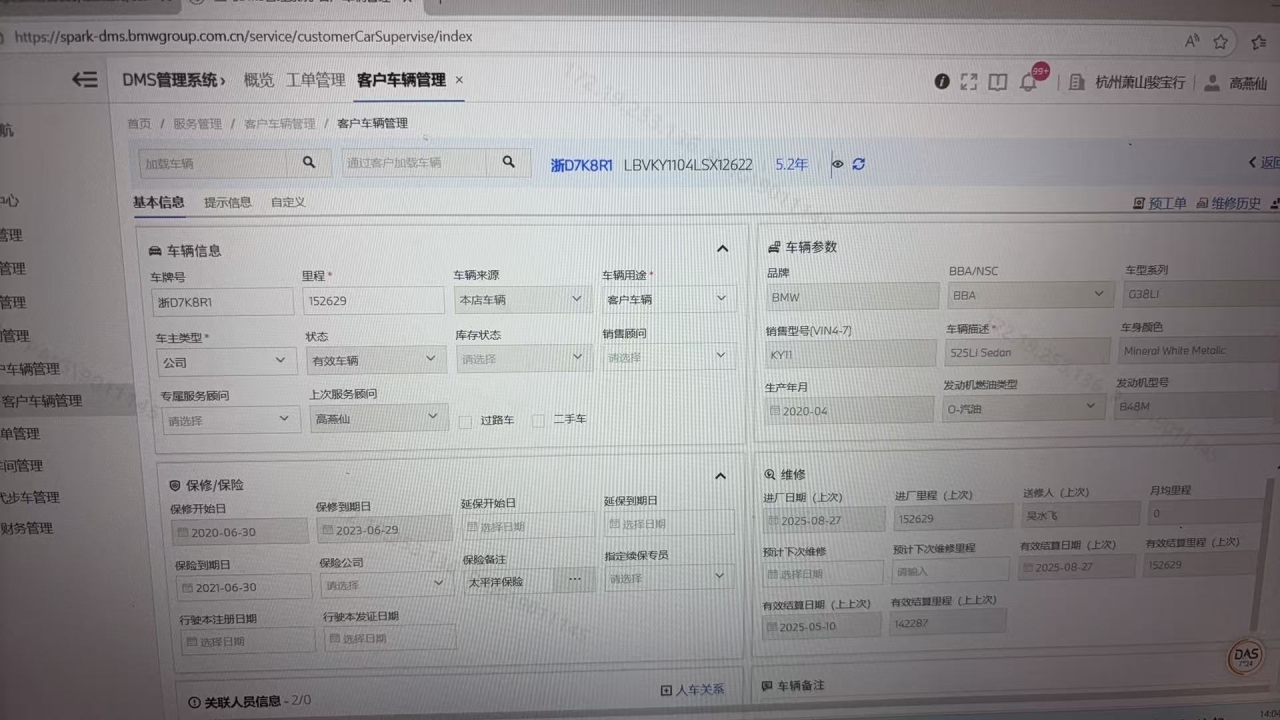The image size is (1280, 720).
Task: Switch to the 提示信息 tab
Action: [x=228, y=202]
